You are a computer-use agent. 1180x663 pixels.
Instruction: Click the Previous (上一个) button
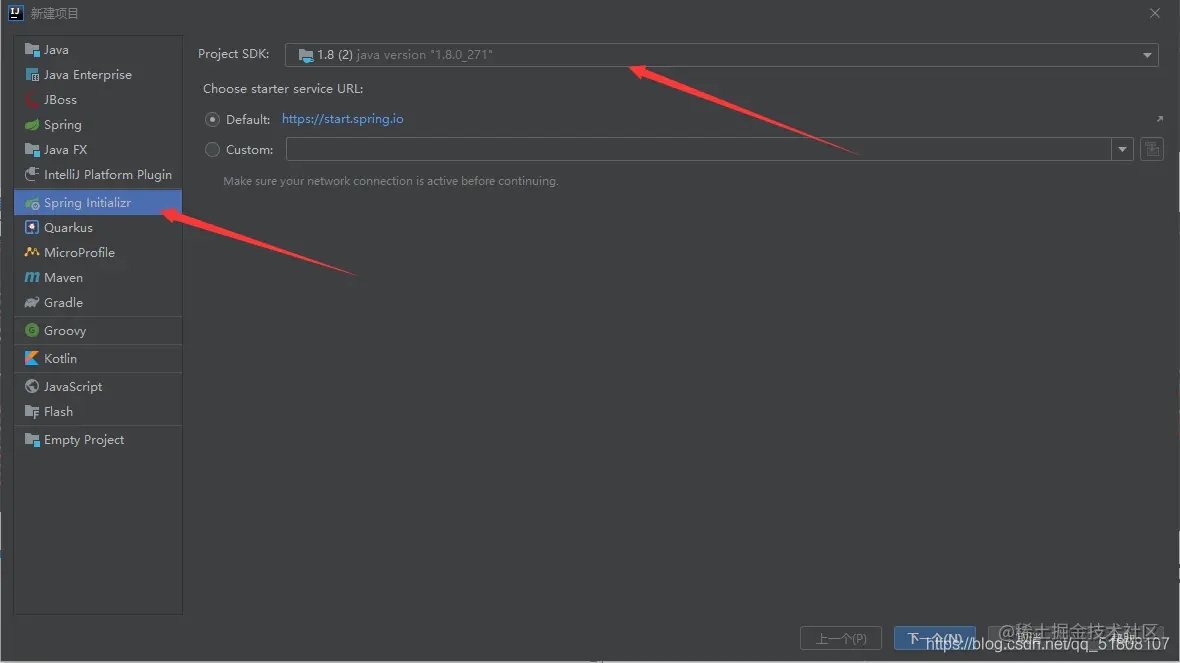(x=841, y=638)
